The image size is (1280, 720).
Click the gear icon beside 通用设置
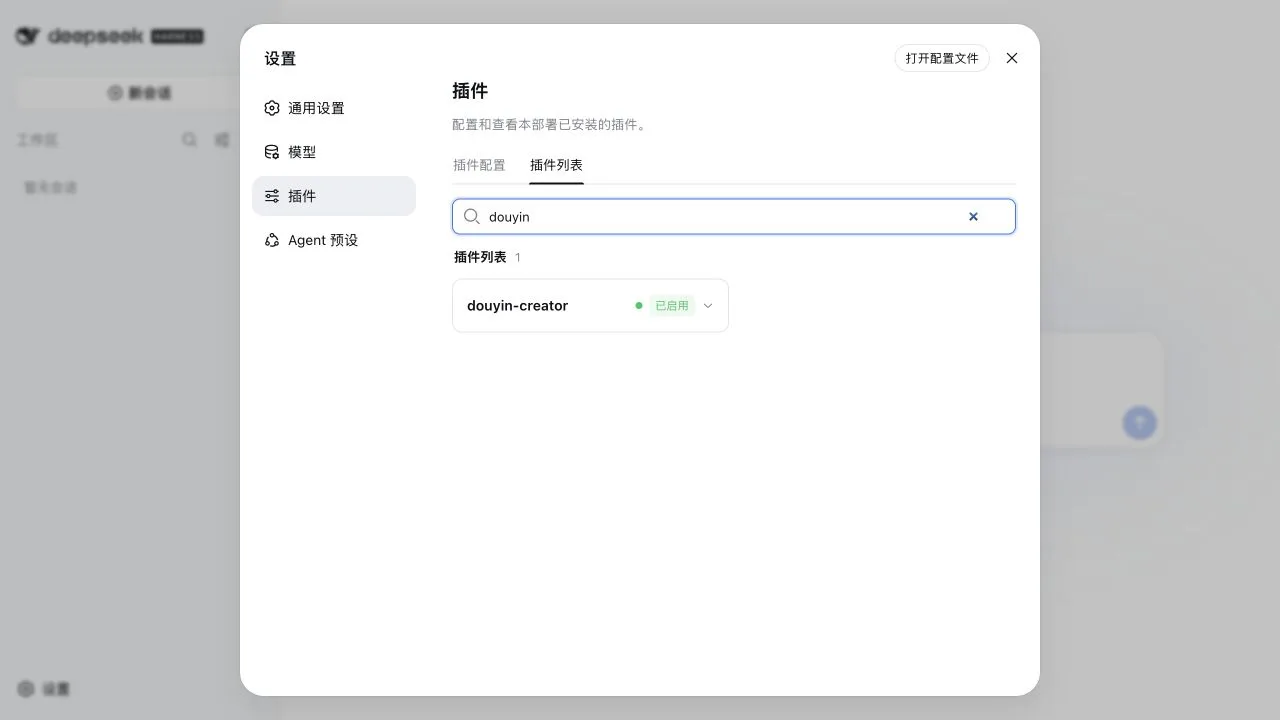tap(272, 108)
